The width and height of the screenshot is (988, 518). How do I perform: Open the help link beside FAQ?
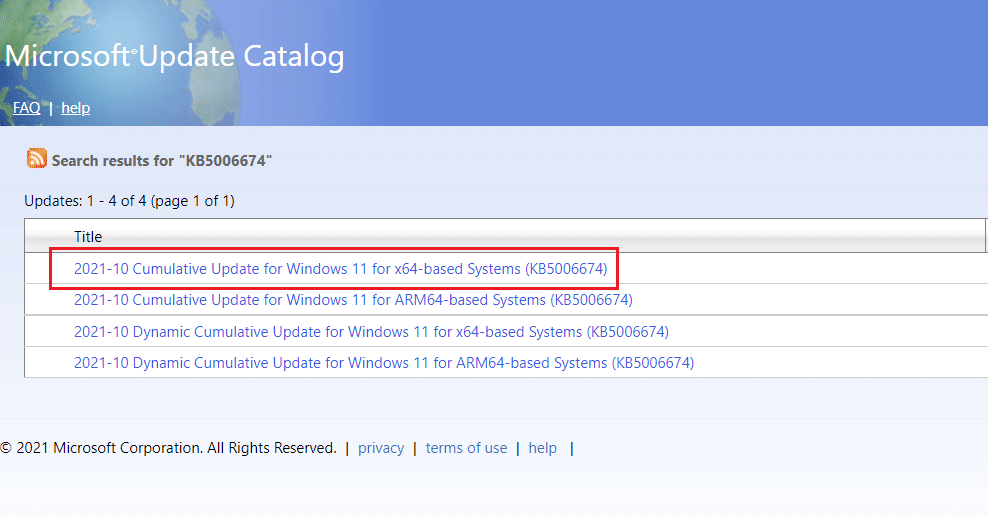[x=76, y=108]
